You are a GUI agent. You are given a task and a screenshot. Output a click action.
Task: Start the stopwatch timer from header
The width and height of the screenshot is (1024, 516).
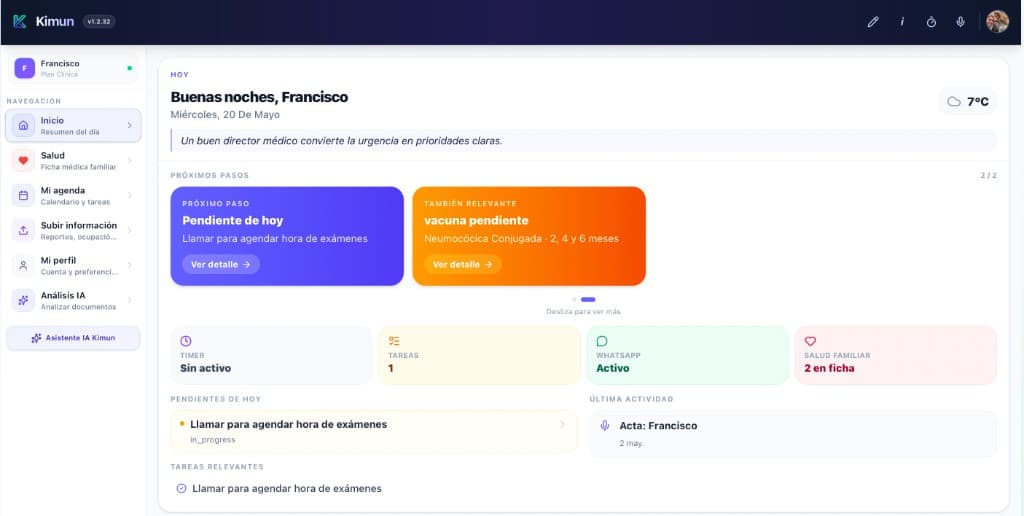pyautogui.click(x=931, y=22)
